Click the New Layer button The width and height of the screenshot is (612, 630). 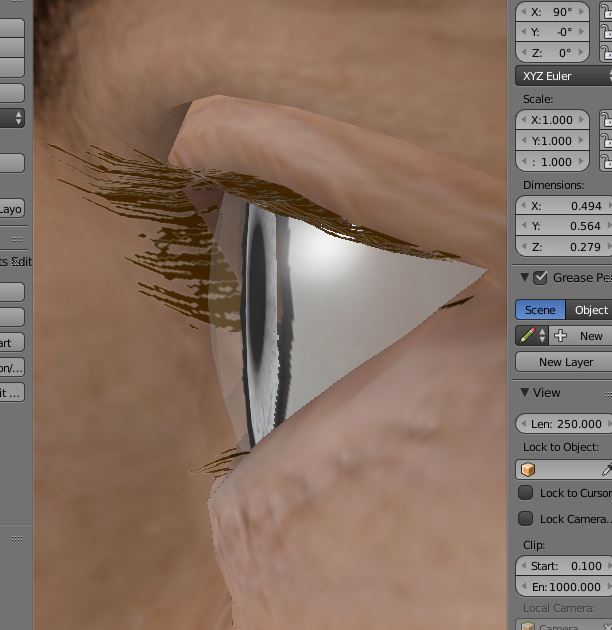pyautogui.click(x=563, y=362)
